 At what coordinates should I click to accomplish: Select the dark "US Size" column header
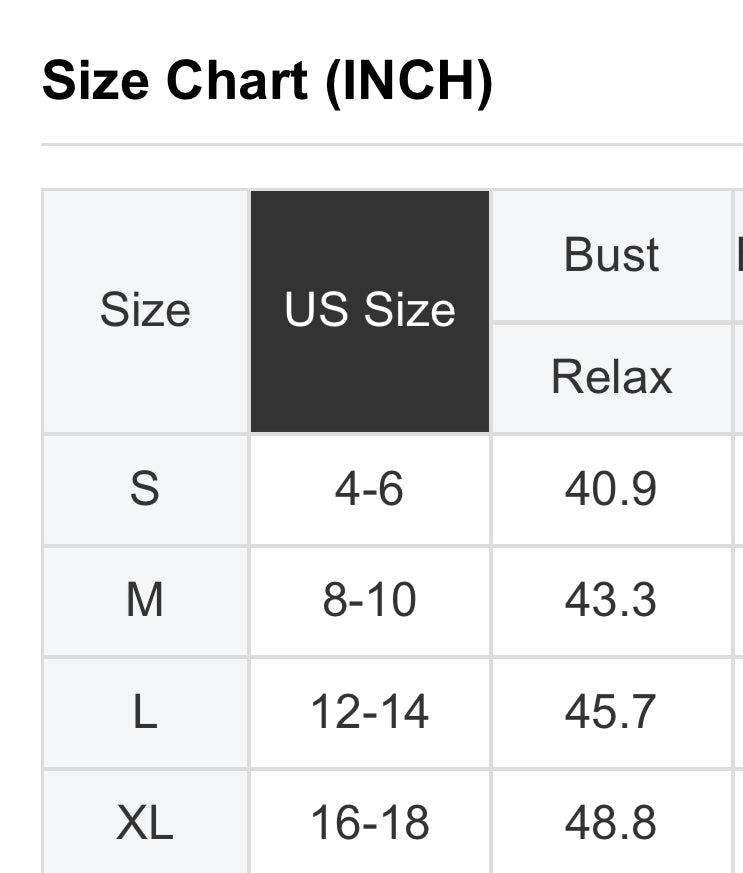[x=370, y=310]
